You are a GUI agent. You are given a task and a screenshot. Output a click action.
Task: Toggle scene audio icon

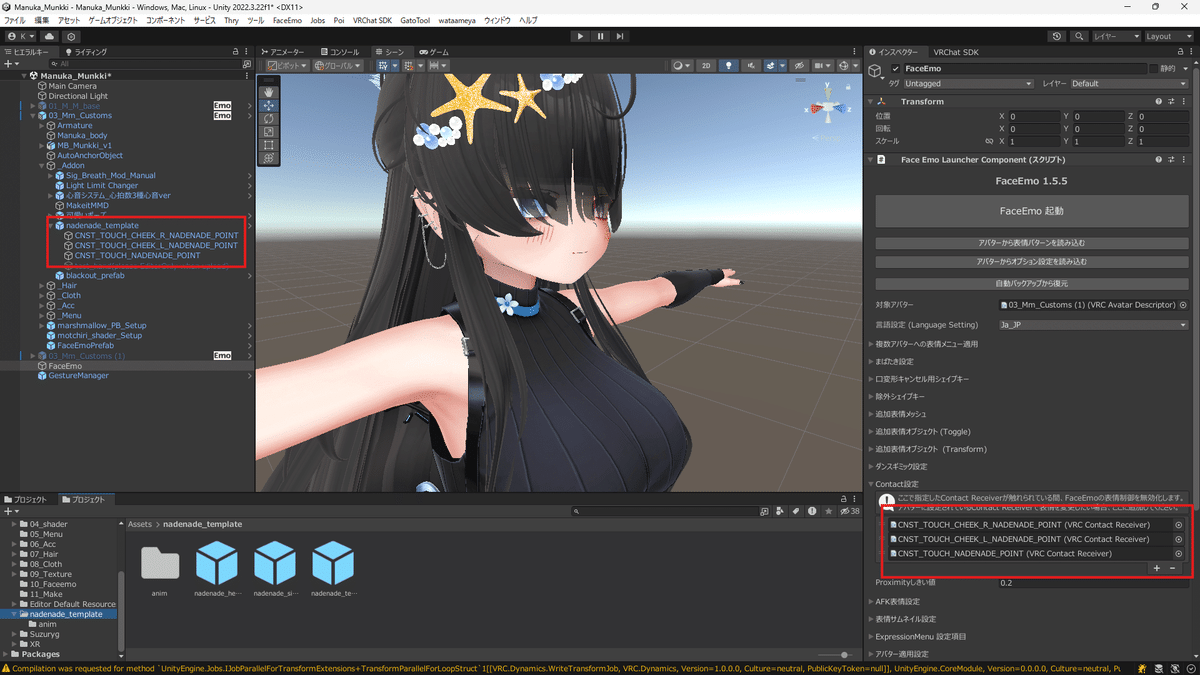pyautogui.click(x=751, y=66)
